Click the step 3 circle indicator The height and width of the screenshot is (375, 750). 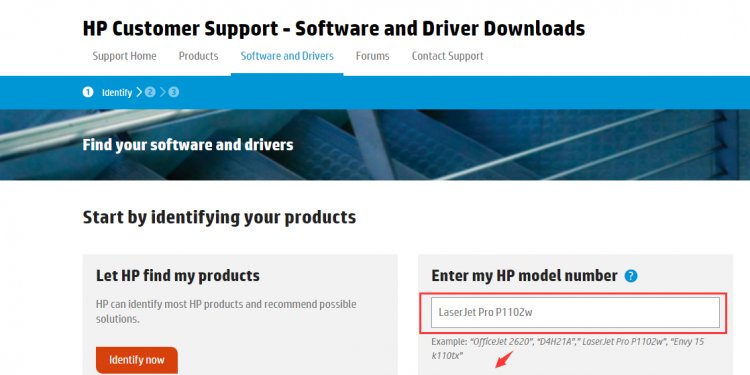[x=174, y=92]
